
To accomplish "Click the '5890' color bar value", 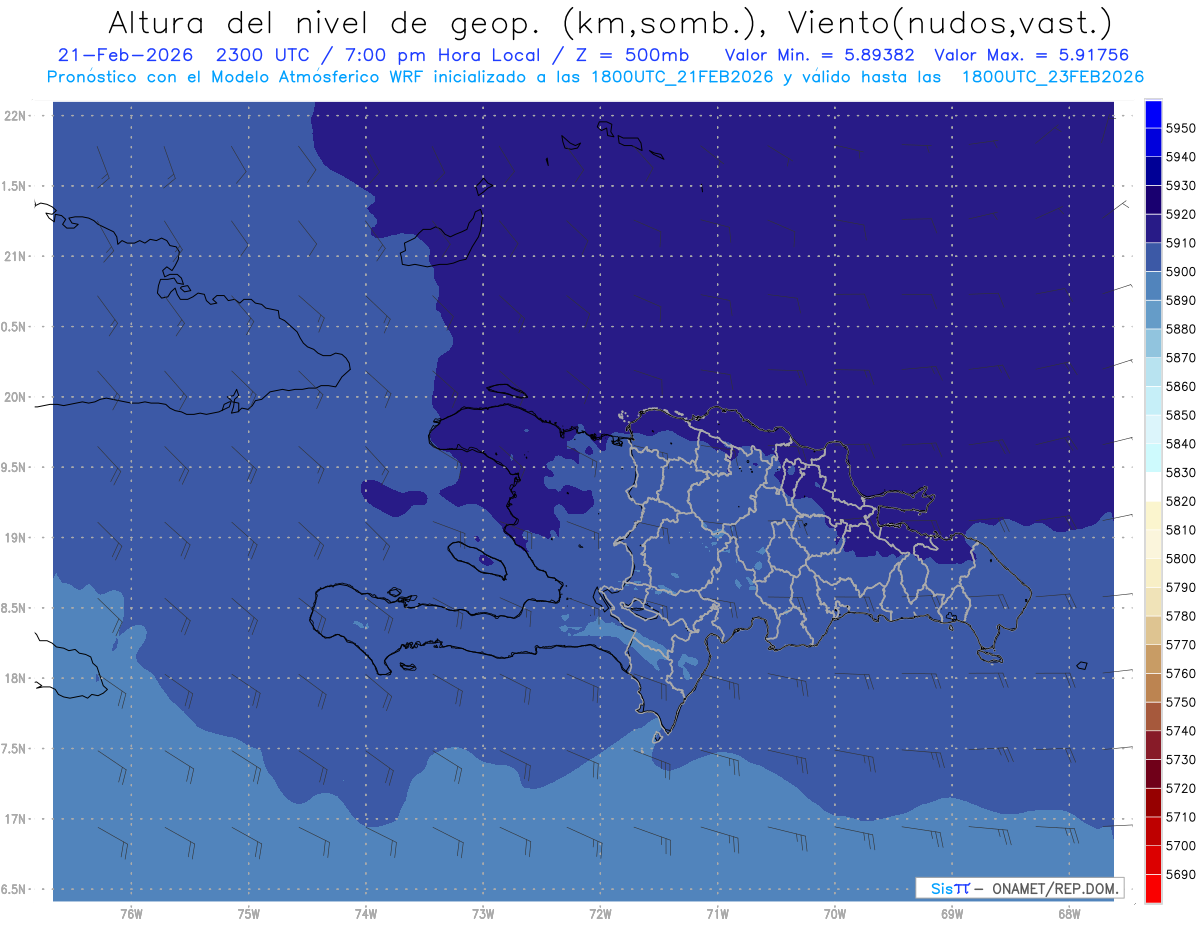I will 1180,300.
